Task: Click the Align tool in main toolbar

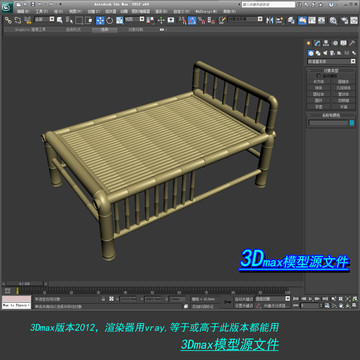Action: point(279,20)
